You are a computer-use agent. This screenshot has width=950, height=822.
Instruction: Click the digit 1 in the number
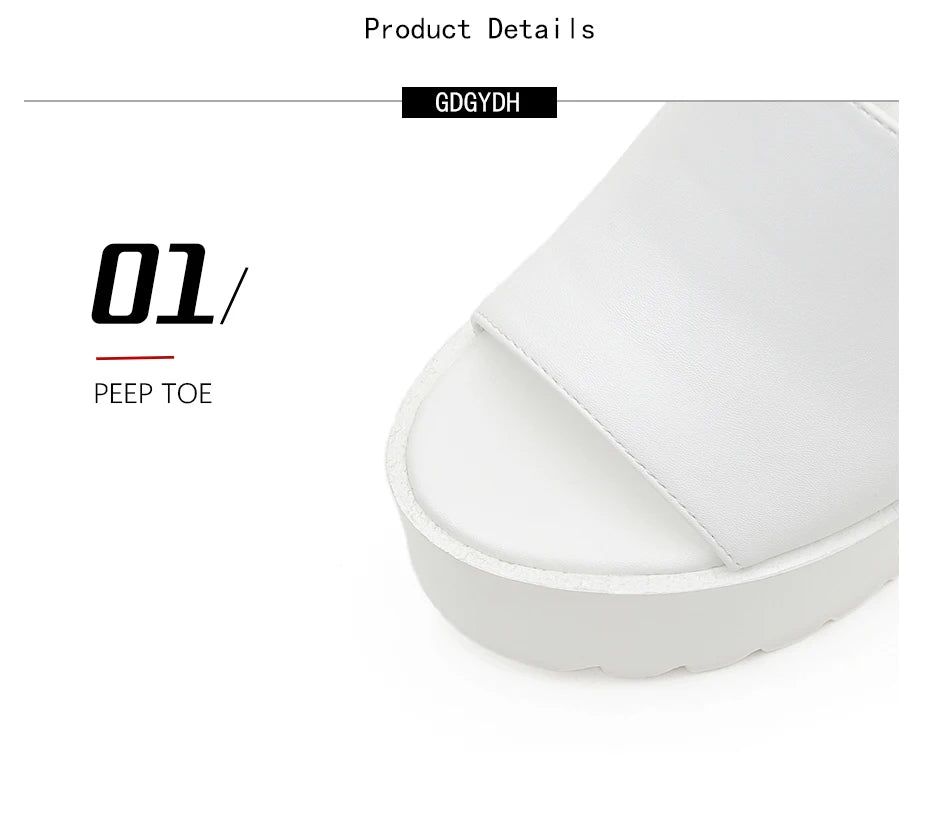tap(187, 283)
